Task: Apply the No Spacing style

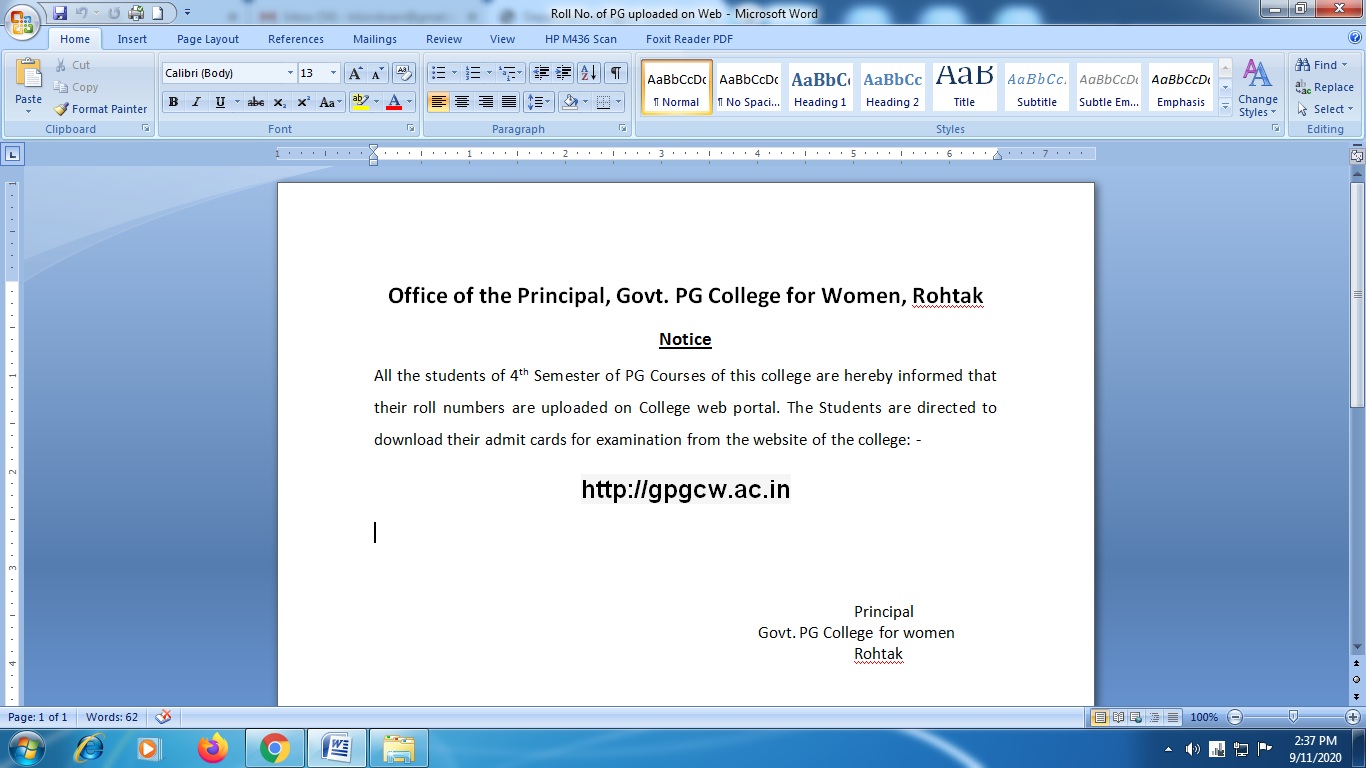Action: 748,87
